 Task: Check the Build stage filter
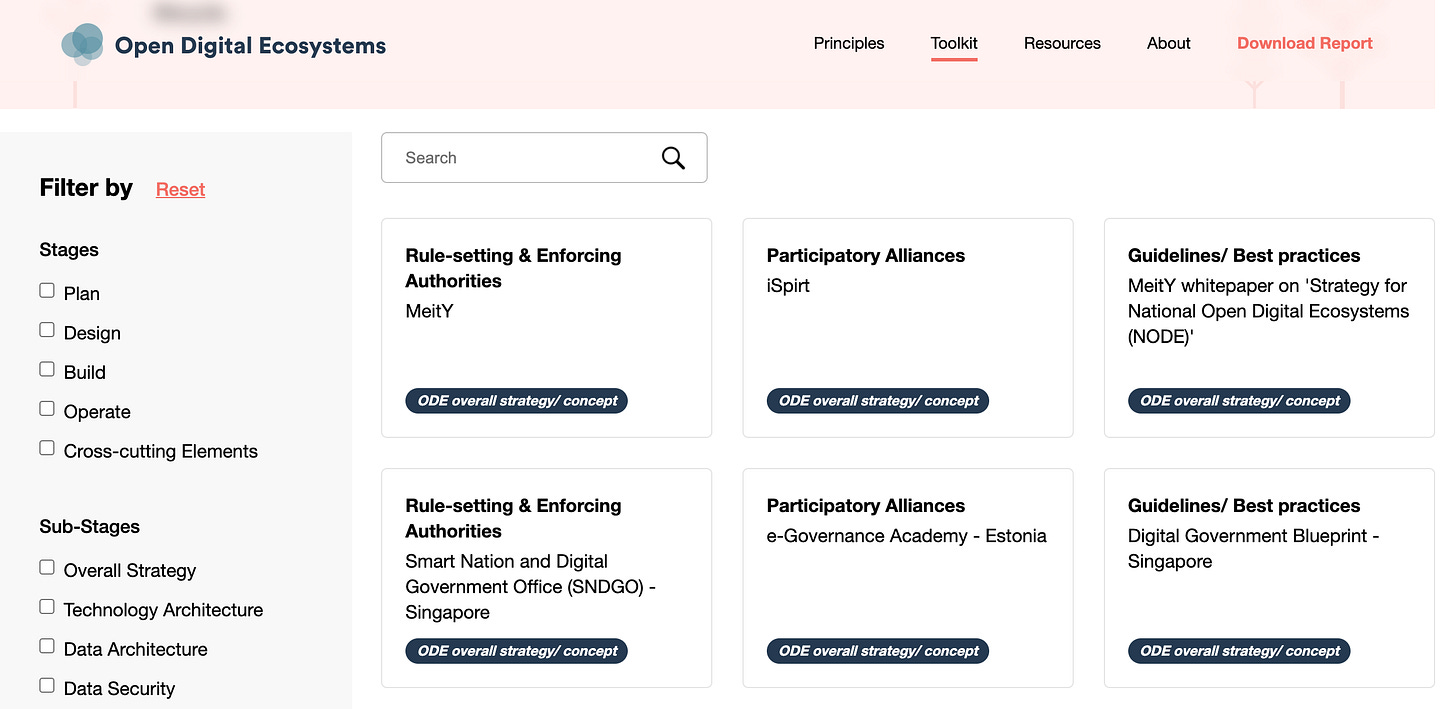click(x=47, y=370)
